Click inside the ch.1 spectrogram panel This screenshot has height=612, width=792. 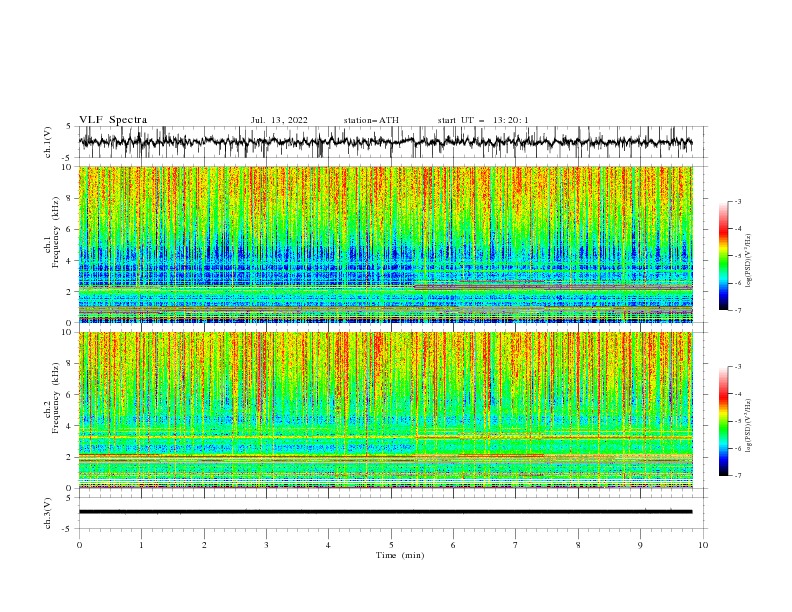click(x=385, y=244)
